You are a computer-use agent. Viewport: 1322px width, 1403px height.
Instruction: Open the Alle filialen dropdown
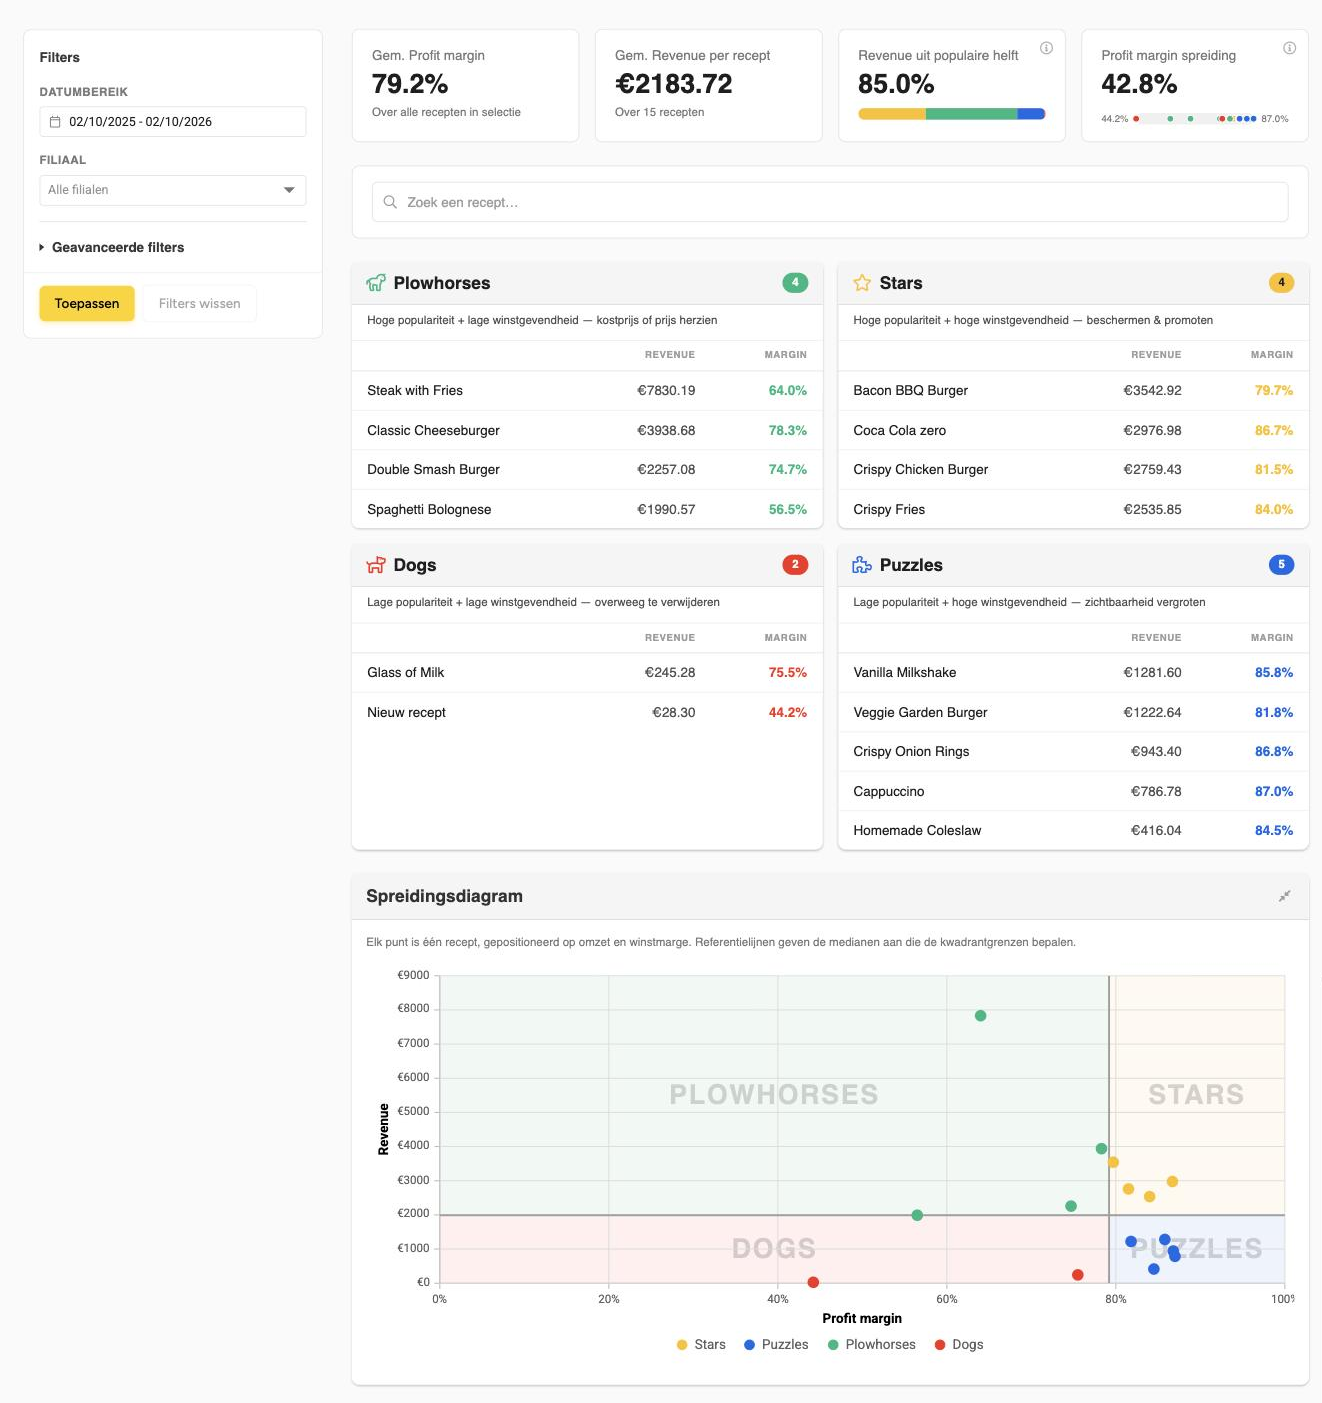point(173,190)
